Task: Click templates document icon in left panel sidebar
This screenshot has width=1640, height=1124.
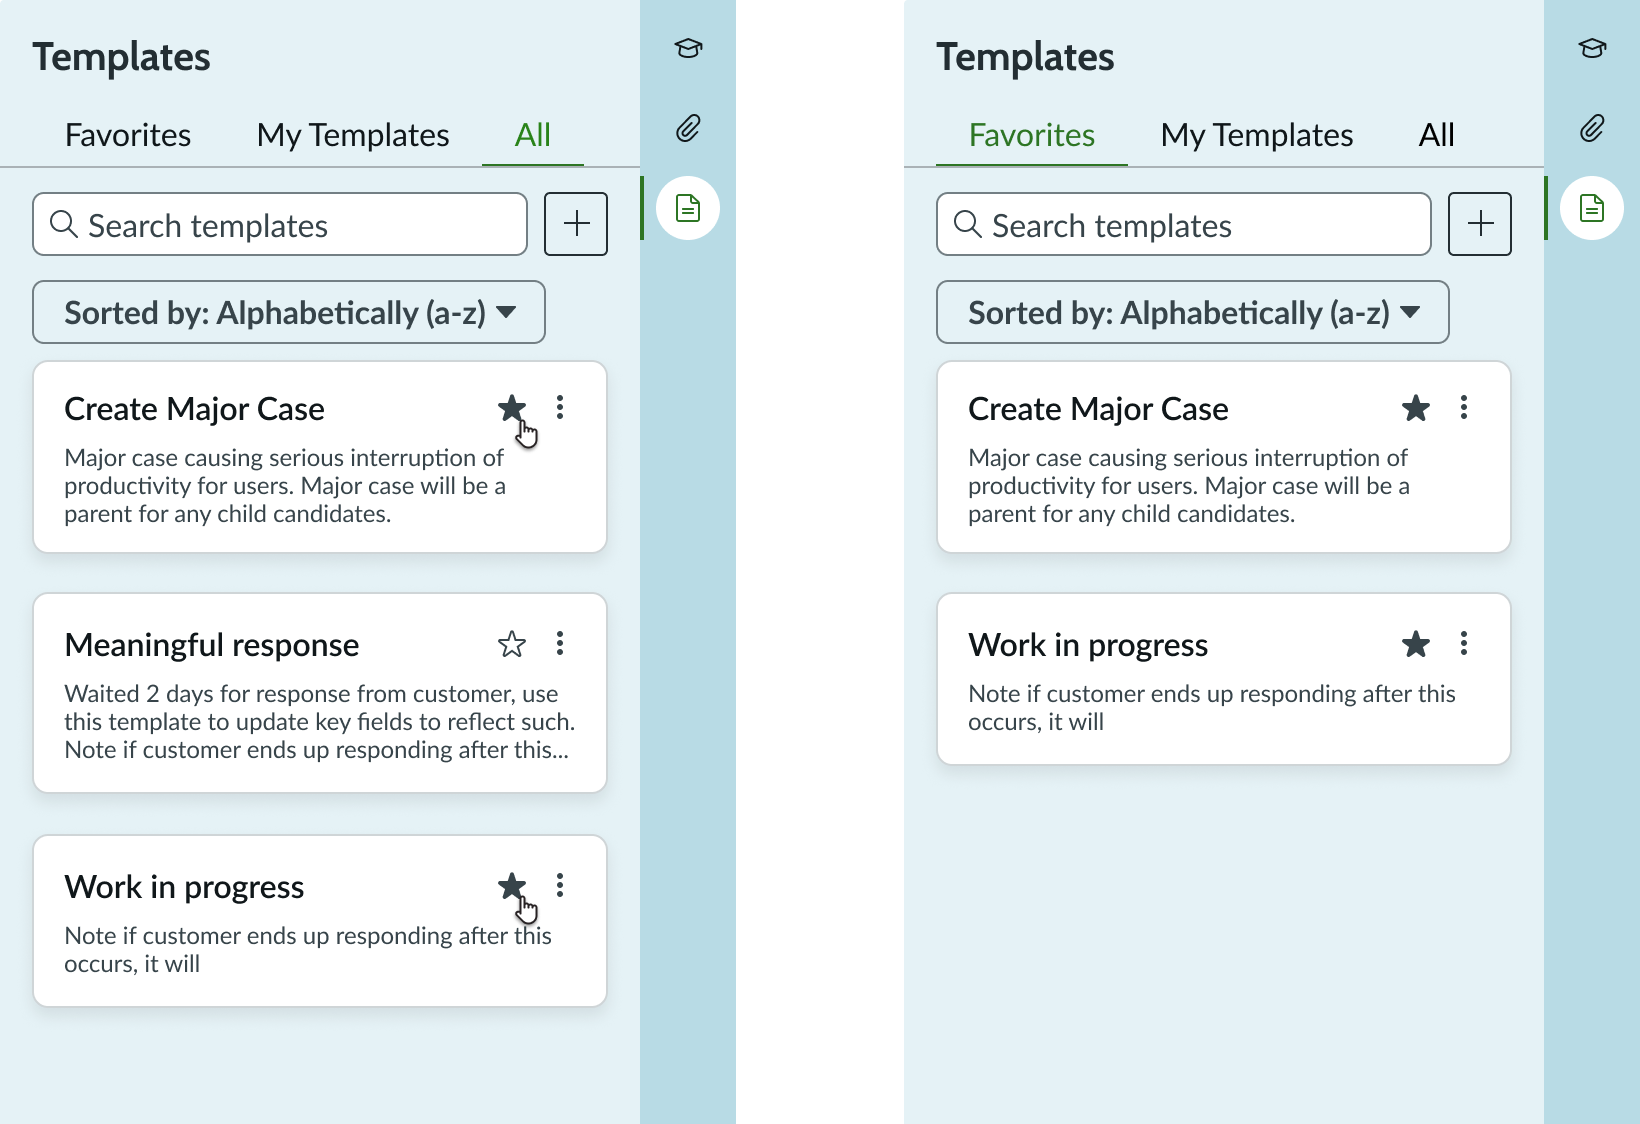Action: [688, 208]
